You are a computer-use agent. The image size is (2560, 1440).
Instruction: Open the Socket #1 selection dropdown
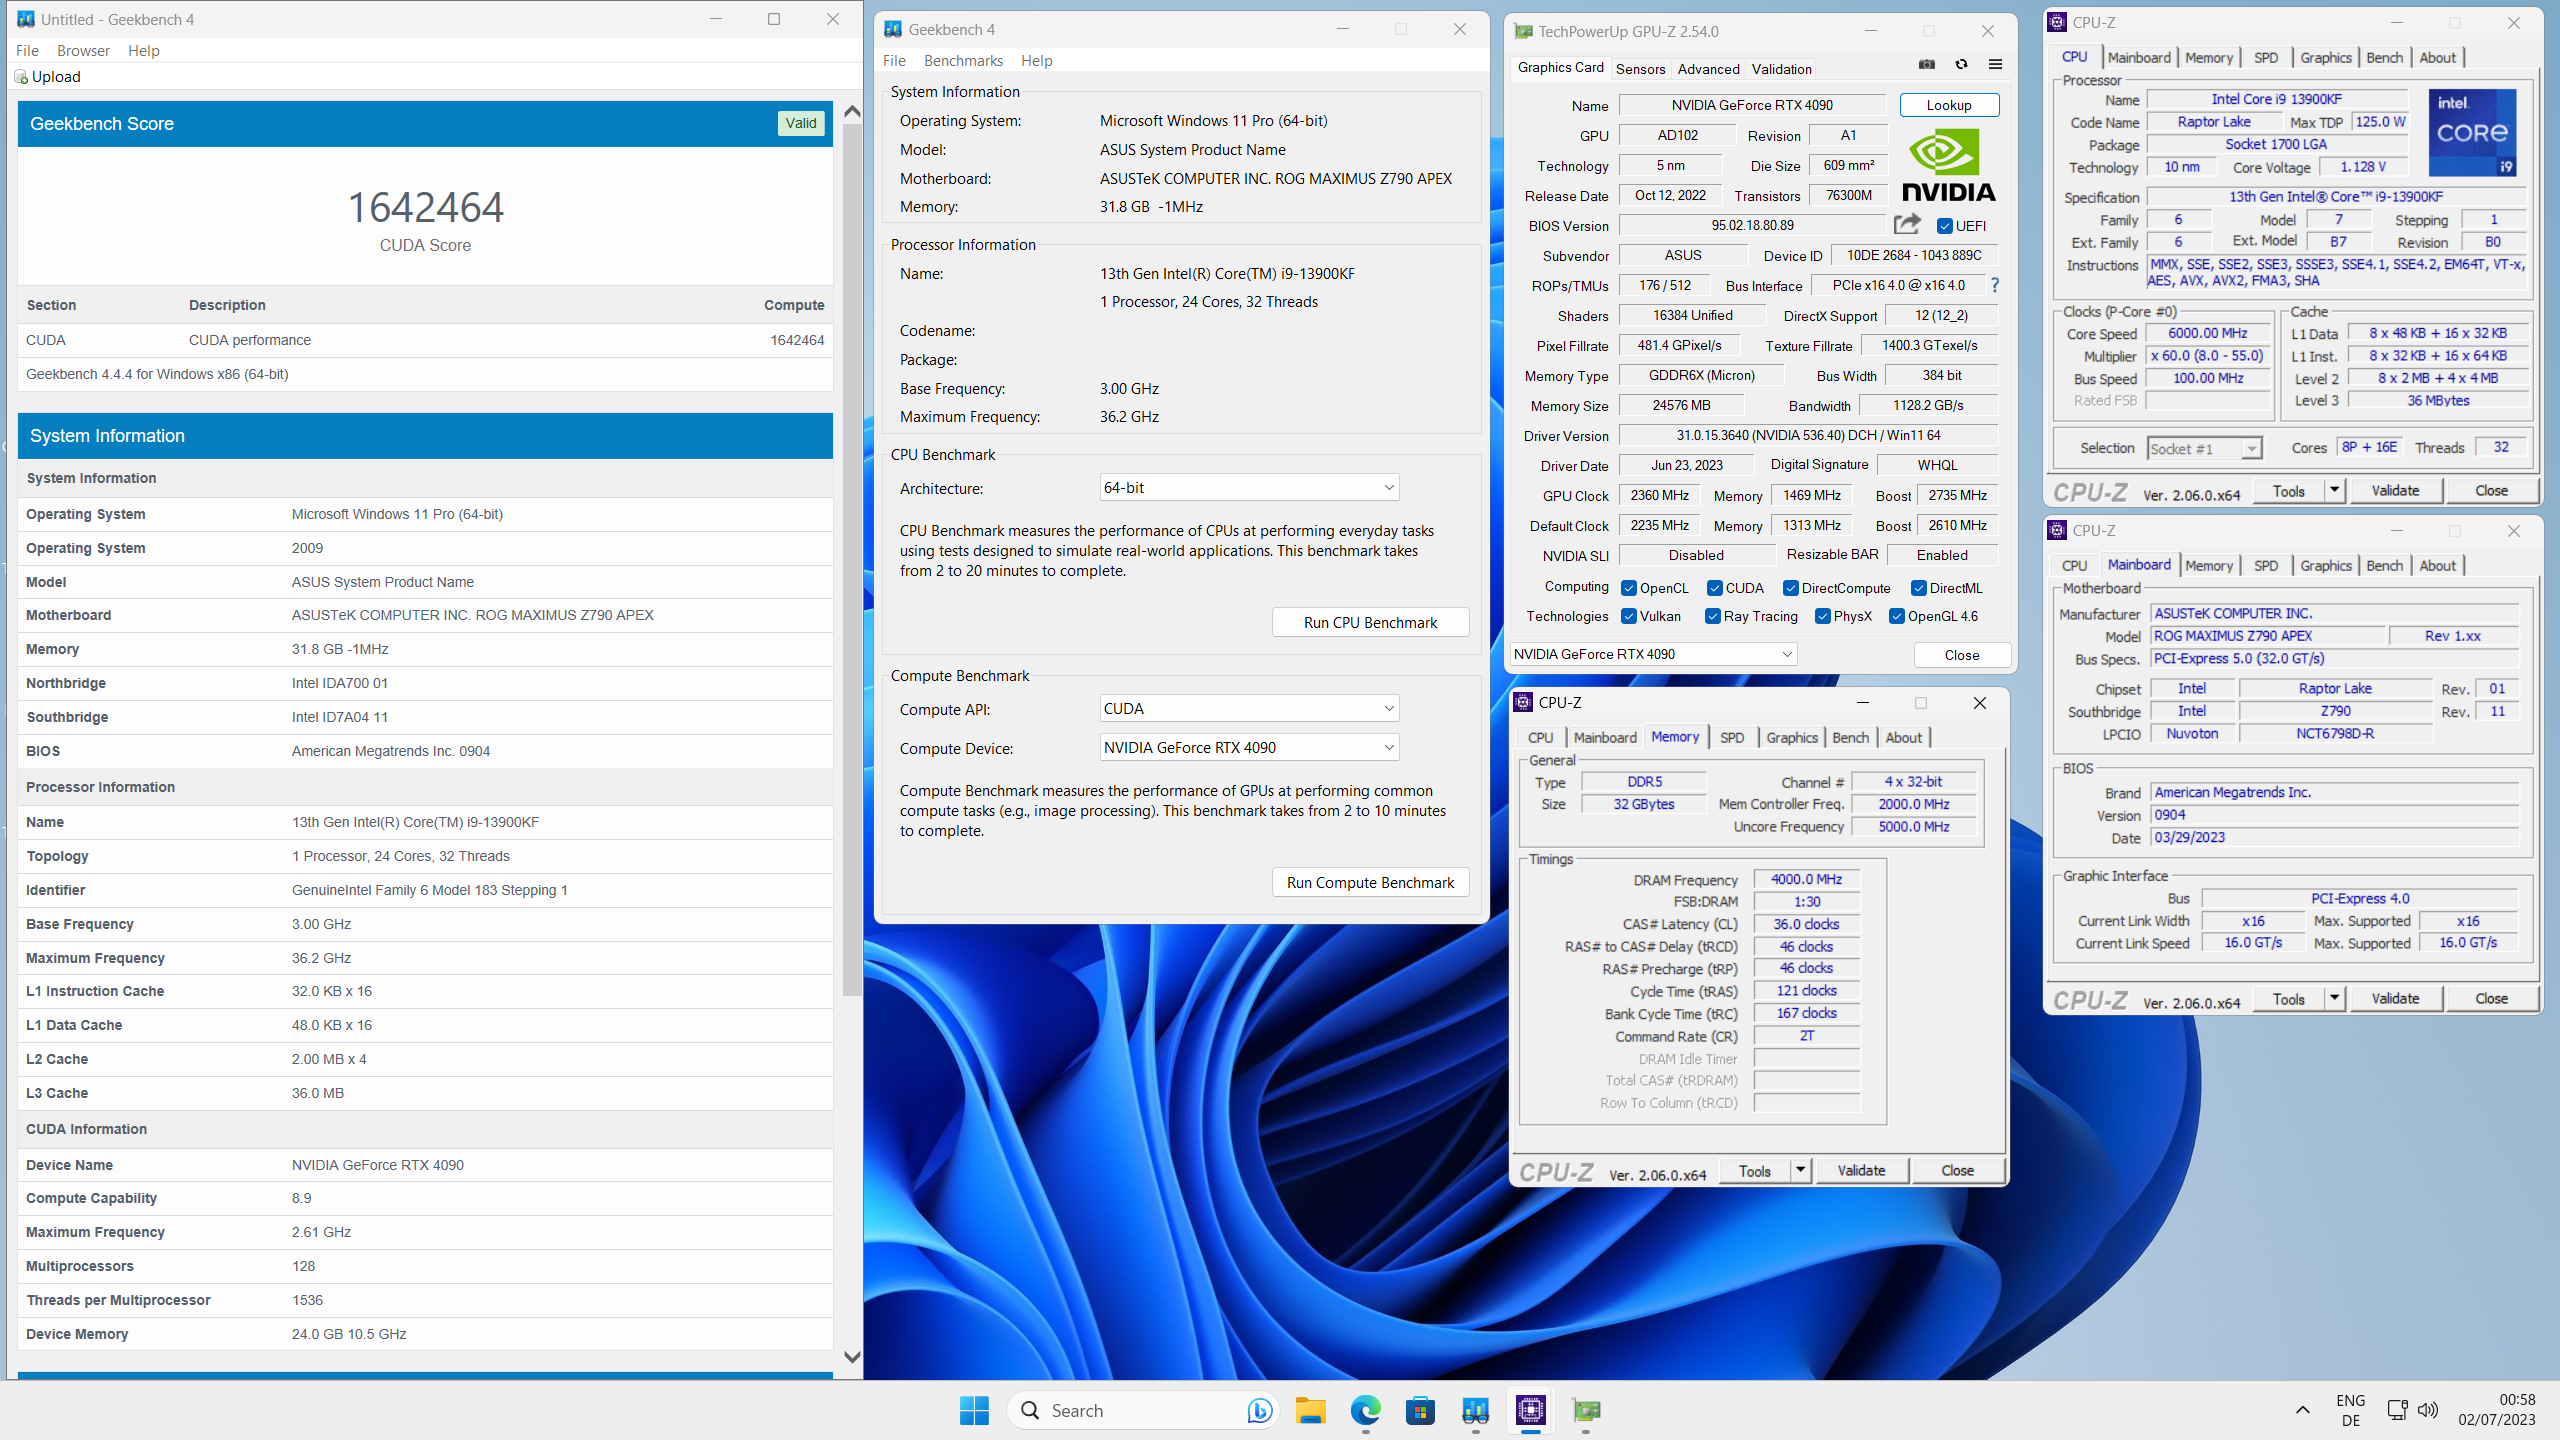pyautogui.click(x=2204, y=448)
